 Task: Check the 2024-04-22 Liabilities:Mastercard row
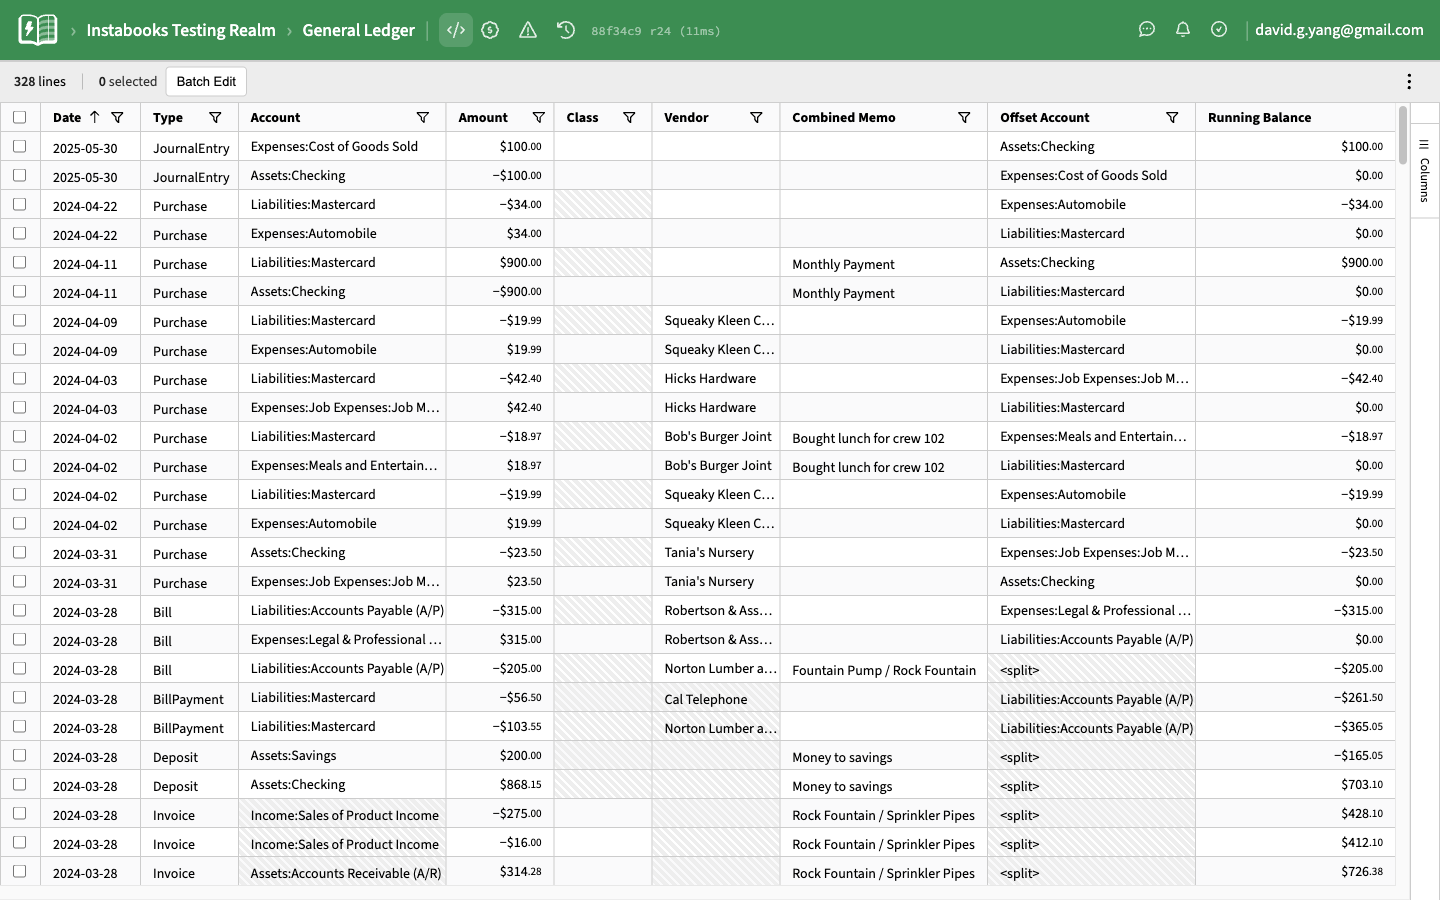click(x=20, y=204)
